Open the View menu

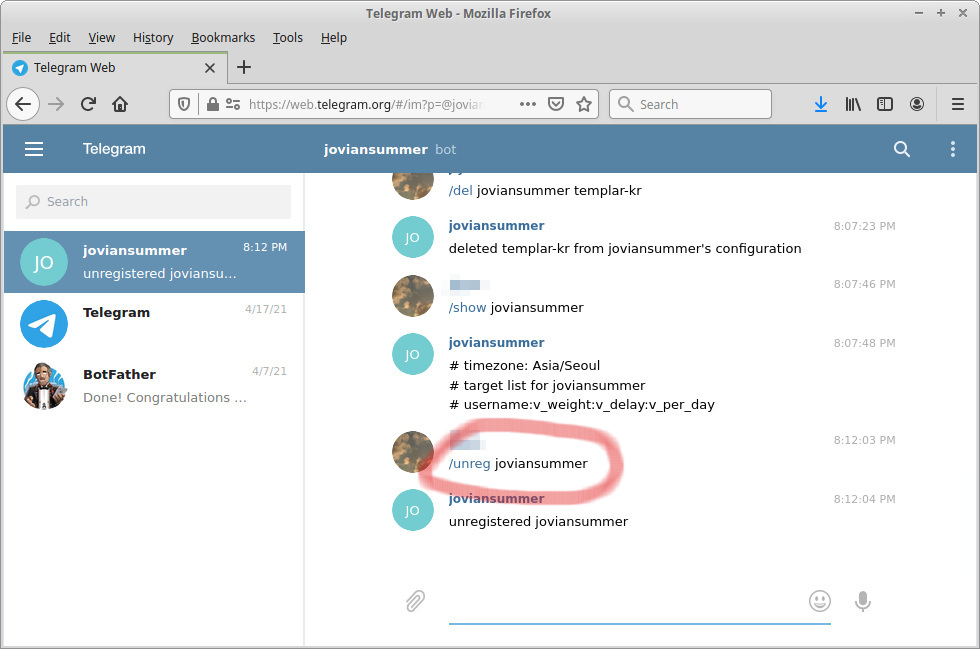click(101, 38)
